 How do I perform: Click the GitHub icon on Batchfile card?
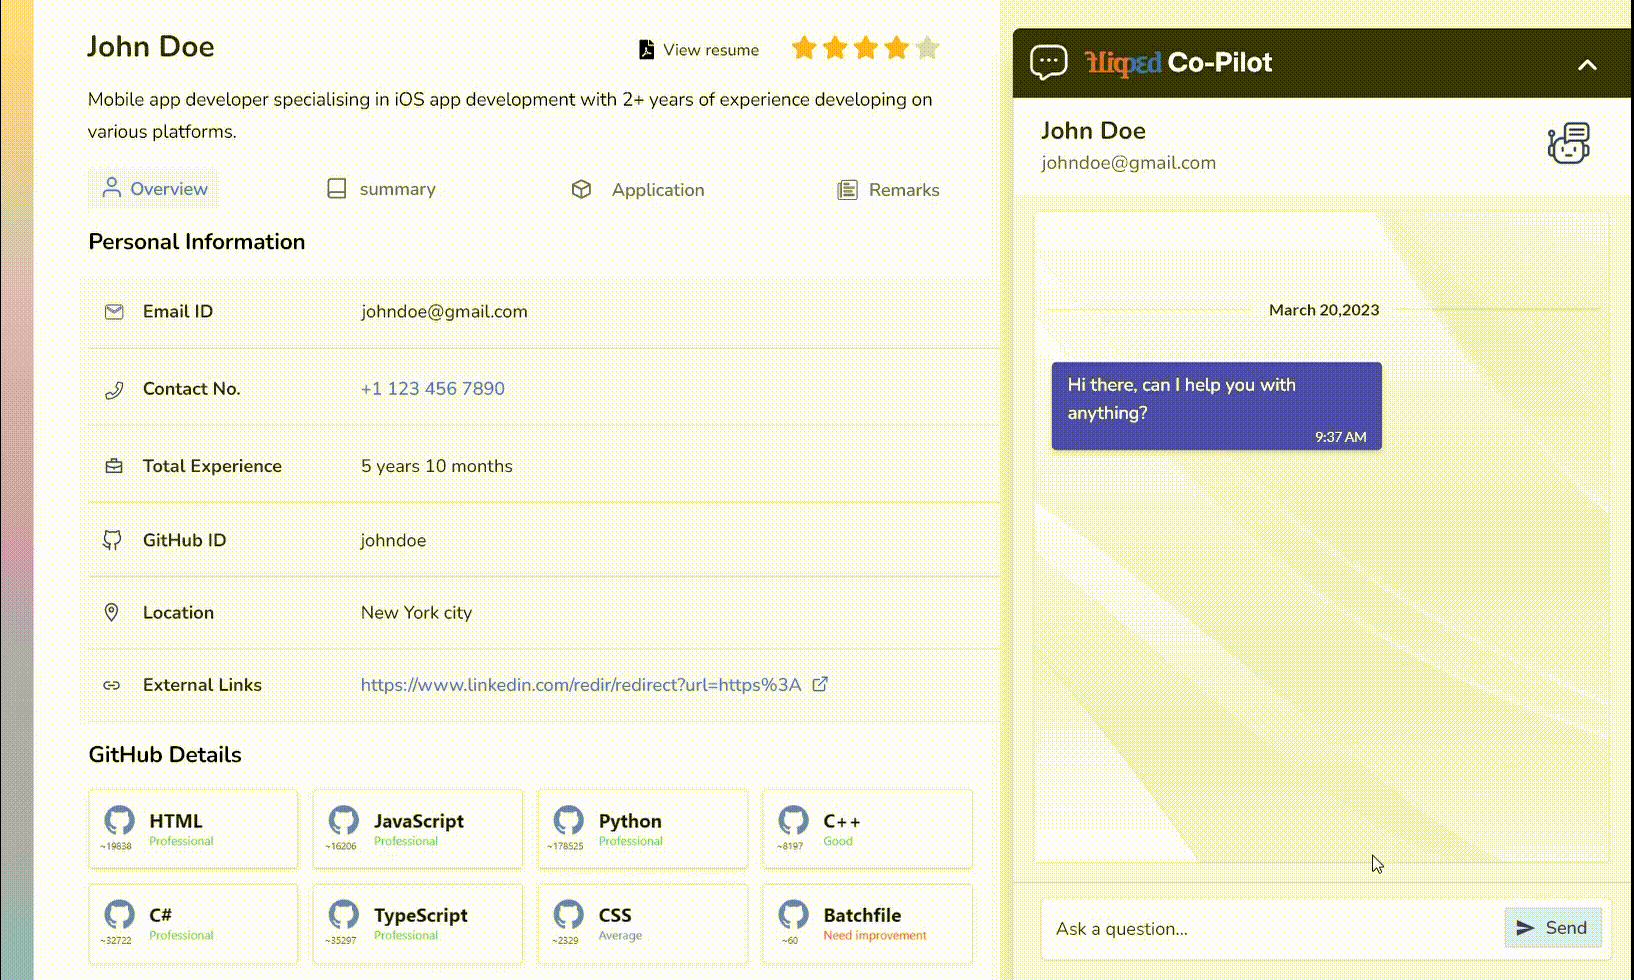(x=793, y=914)
